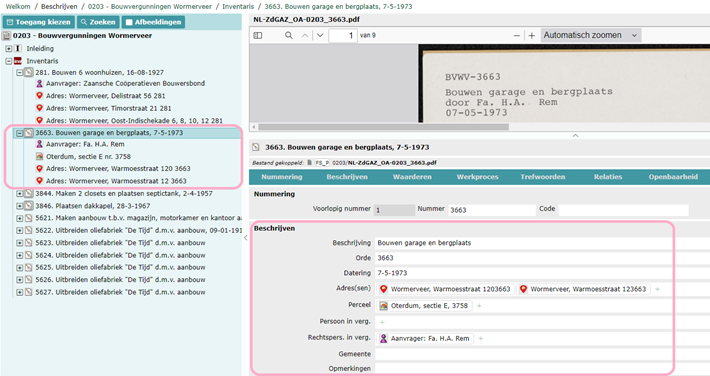Add a Perceel with plus icon
This screenshot has width=710, height=376.
[479, 306]
